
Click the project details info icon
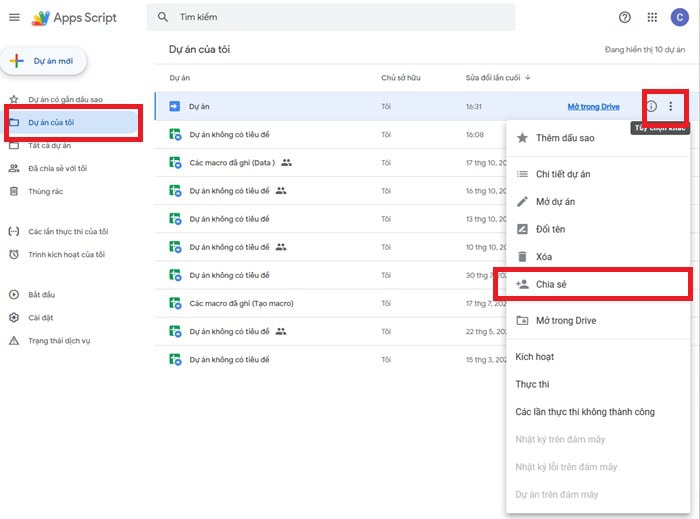(x=651, y=106)
